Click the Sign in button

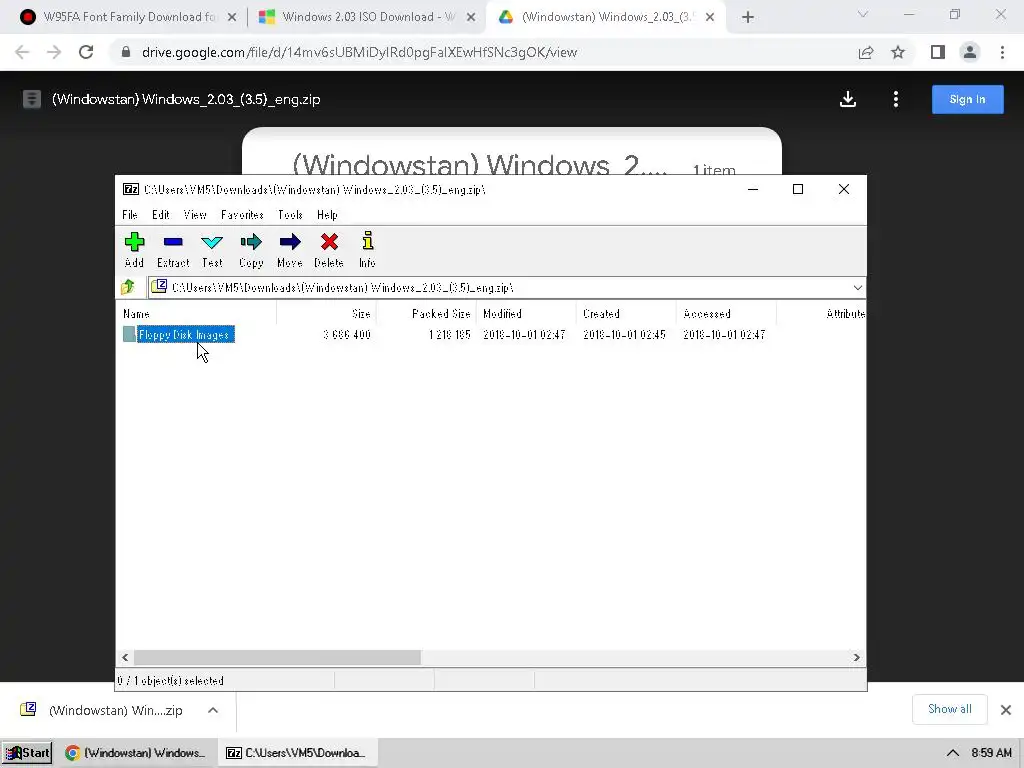pyautogui.click(x=967, y=99)
